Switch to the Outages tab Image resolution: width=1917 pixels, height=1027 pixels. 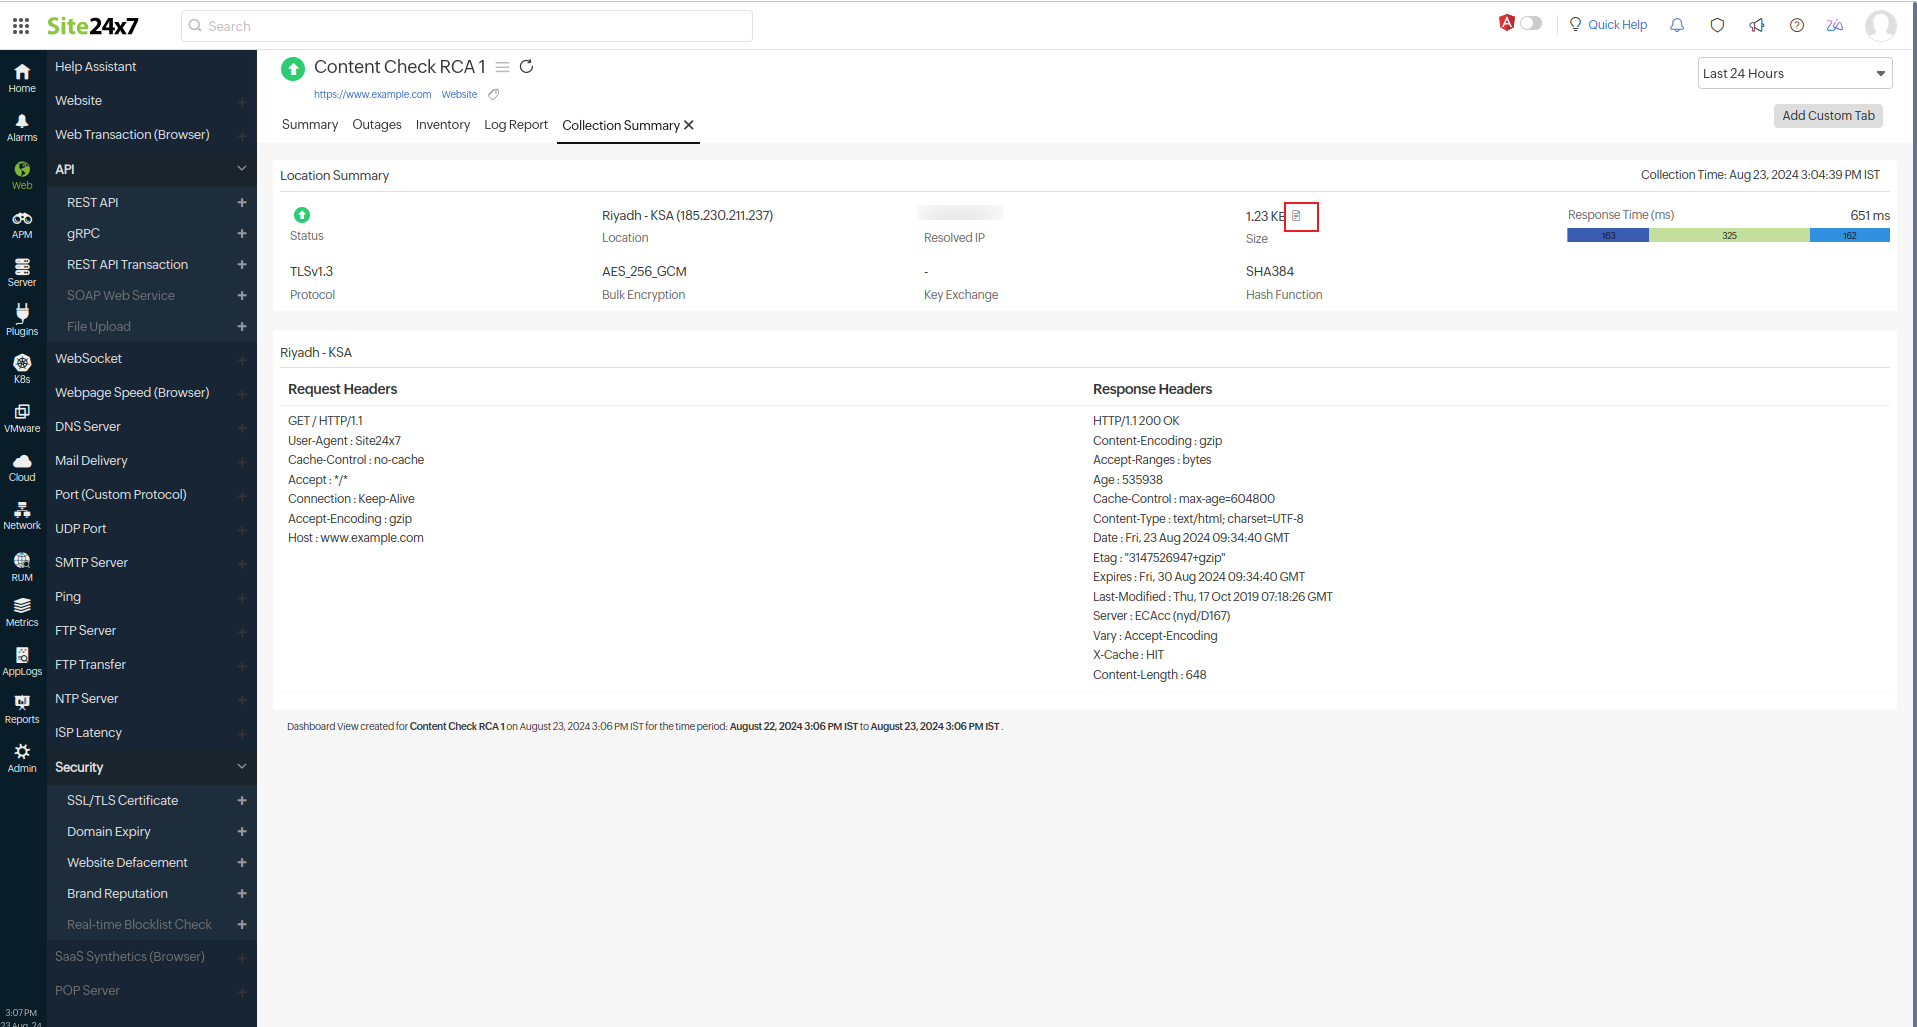[x=376, y=125]
